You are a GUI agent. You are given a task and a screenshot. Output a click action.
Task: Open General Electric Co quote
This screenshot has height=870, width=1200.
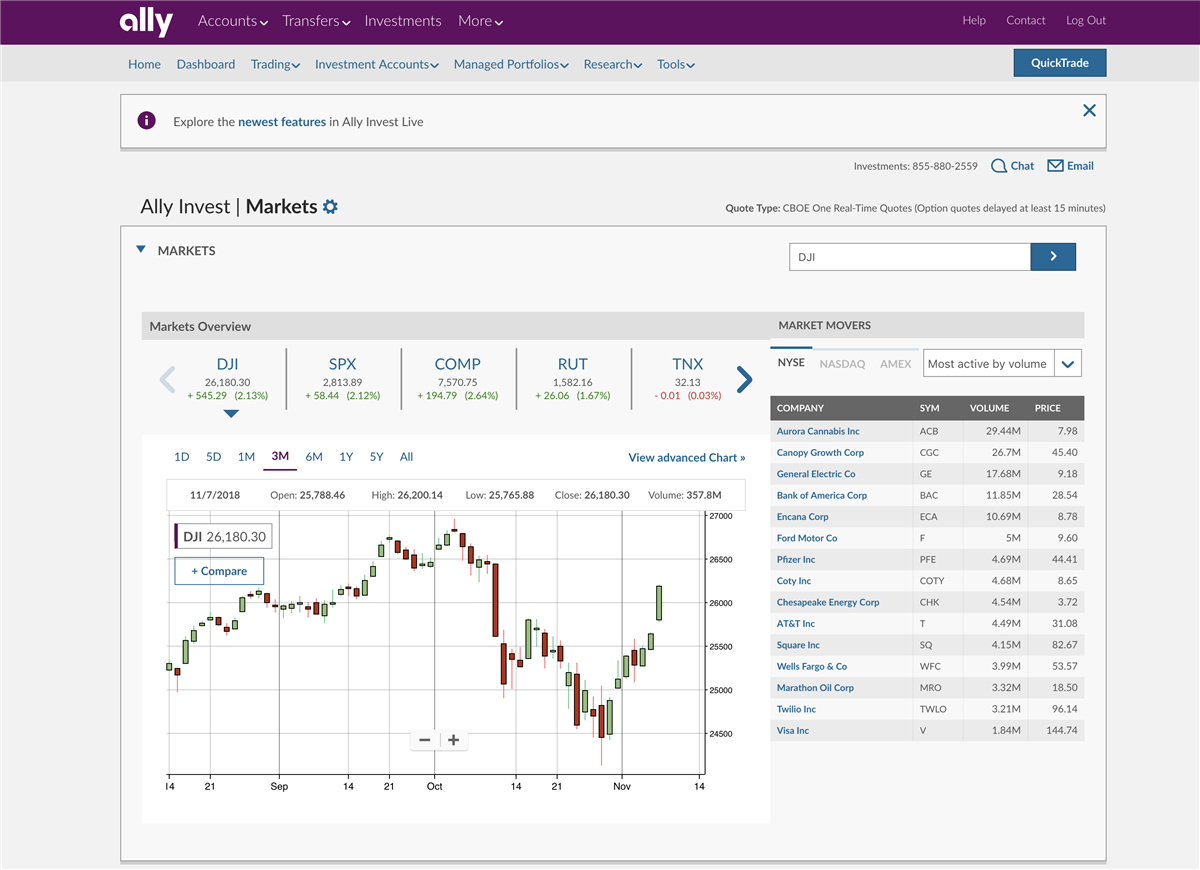[816, 474]
